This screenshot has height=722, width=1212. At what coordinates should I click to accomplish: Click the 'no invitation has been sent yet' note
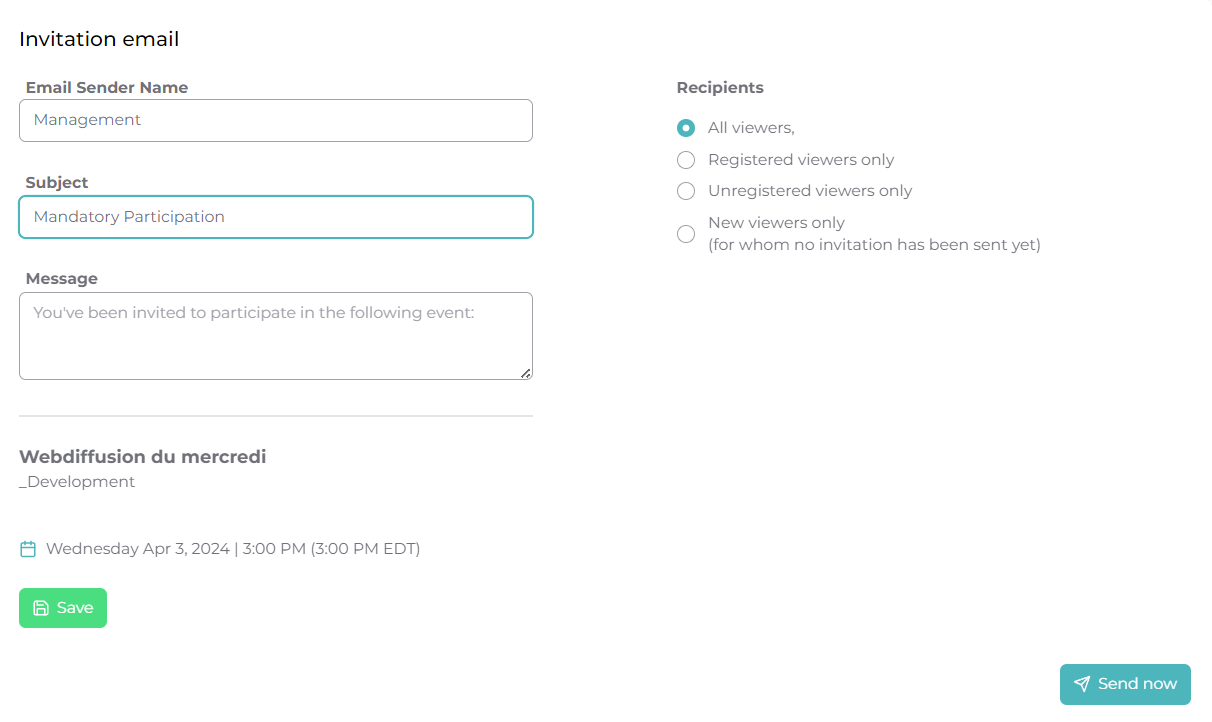(x=874, y=245)
